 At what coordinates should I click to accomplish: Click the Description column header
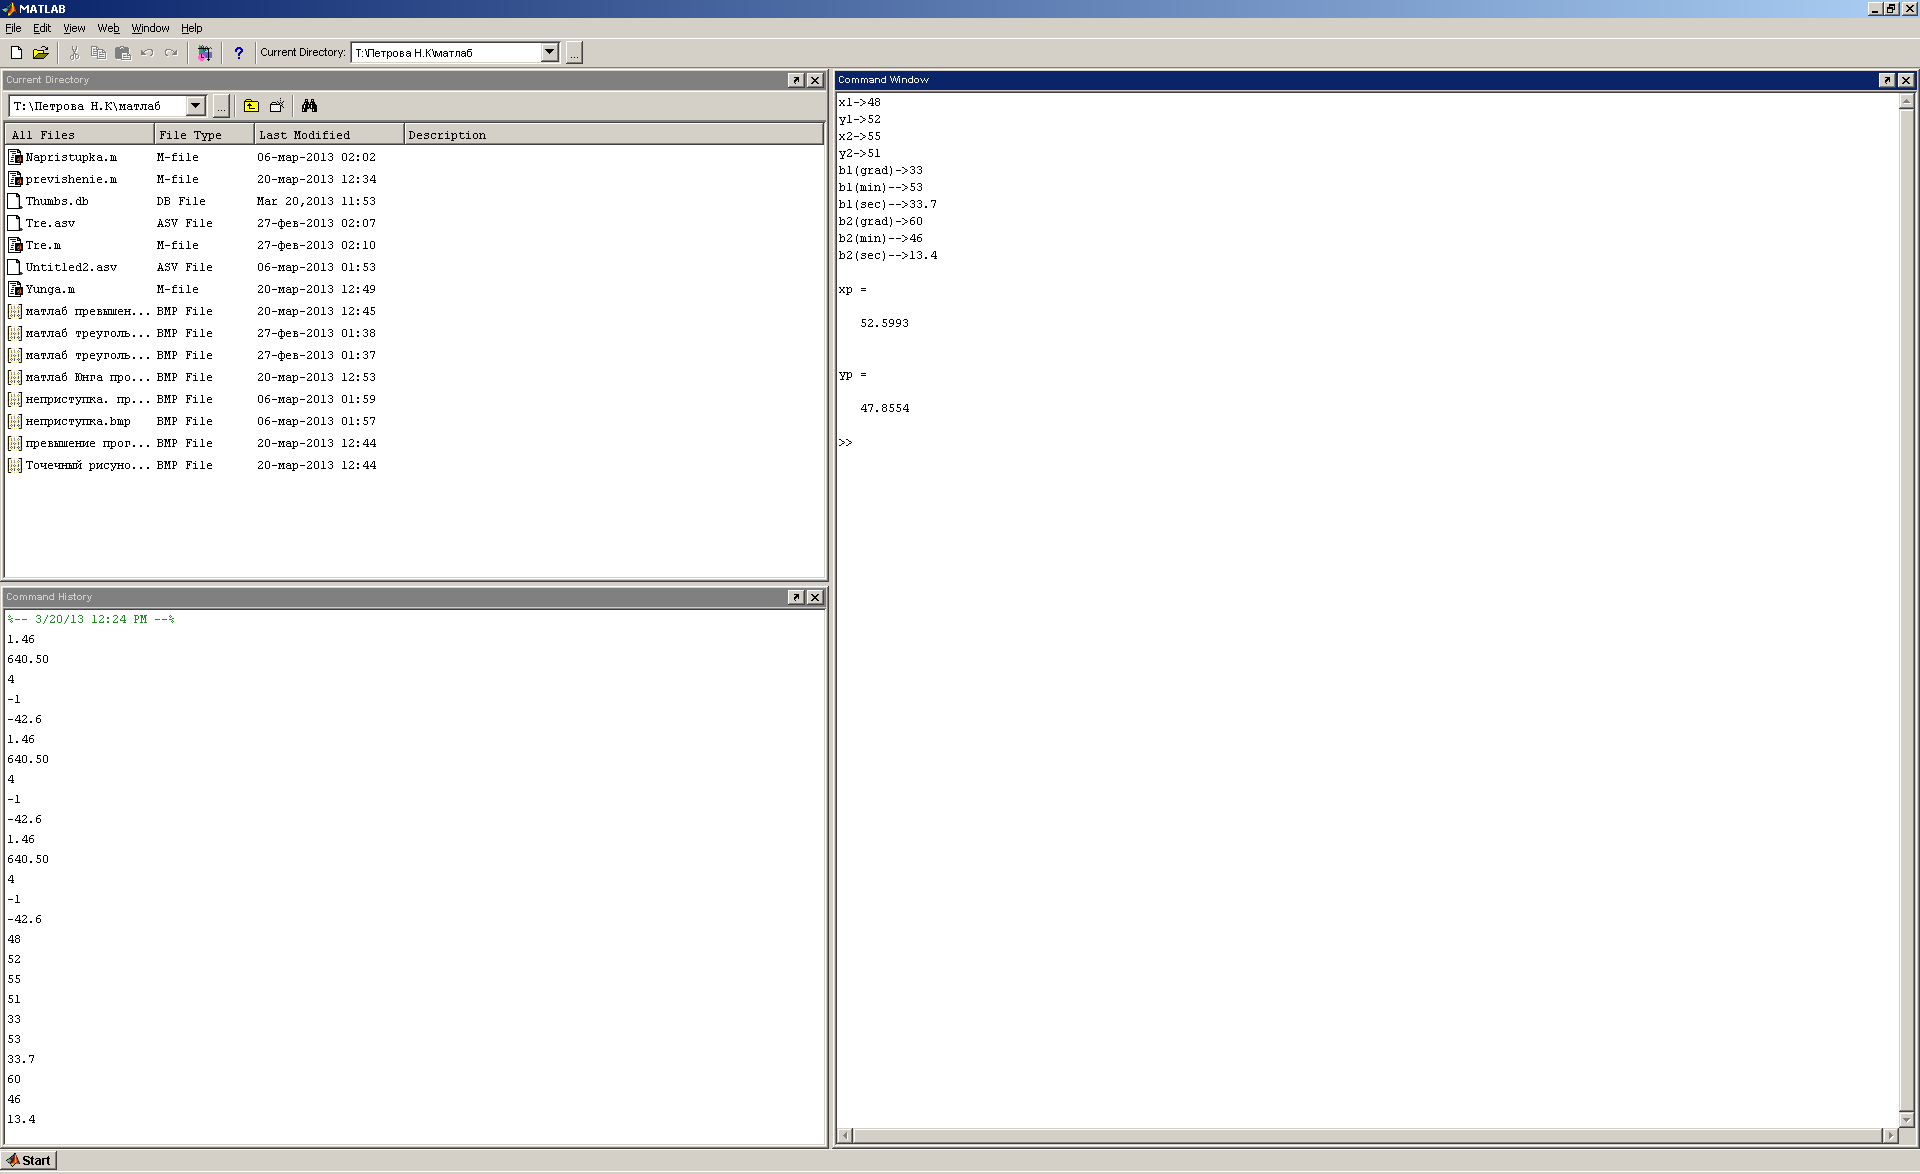click(613, 135)
